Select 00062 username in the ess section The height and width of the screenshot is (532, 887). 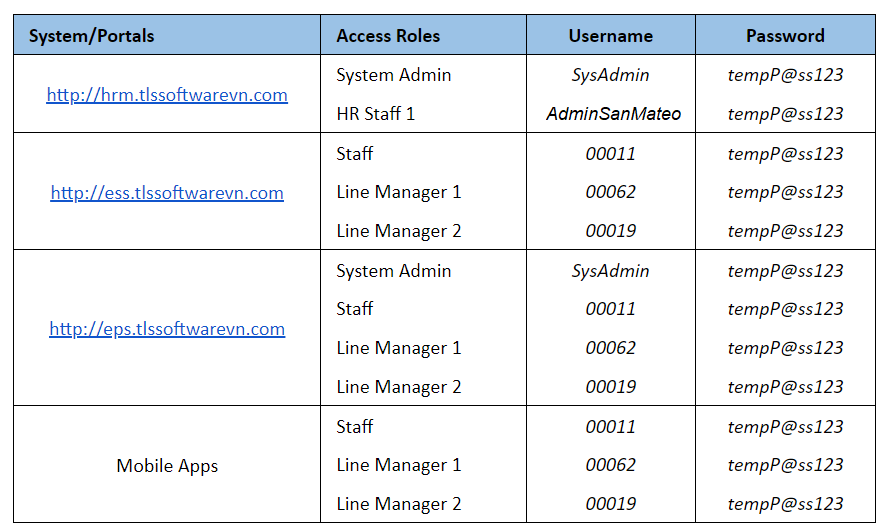(x=610, y=192)
